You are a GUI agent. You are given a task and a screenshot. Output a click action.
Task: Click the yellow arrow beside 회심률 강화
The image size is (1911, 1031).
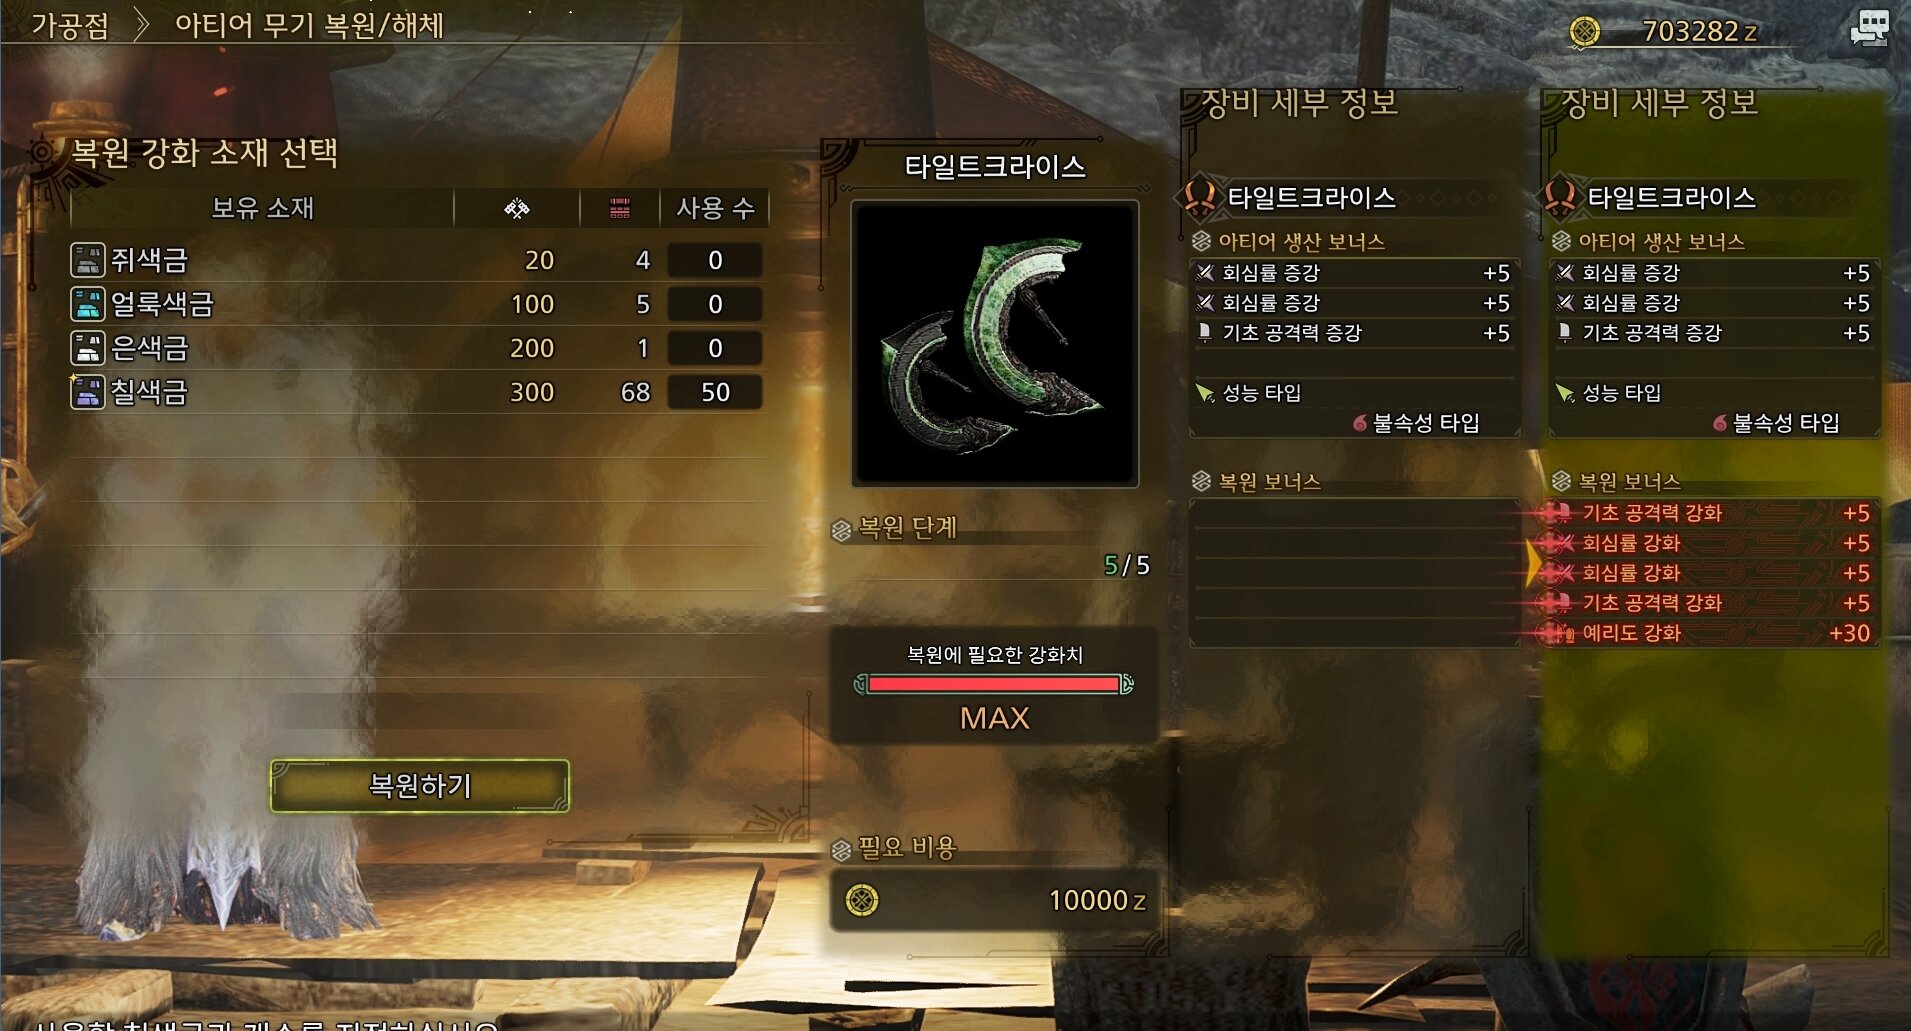(x=1534, y=563)
